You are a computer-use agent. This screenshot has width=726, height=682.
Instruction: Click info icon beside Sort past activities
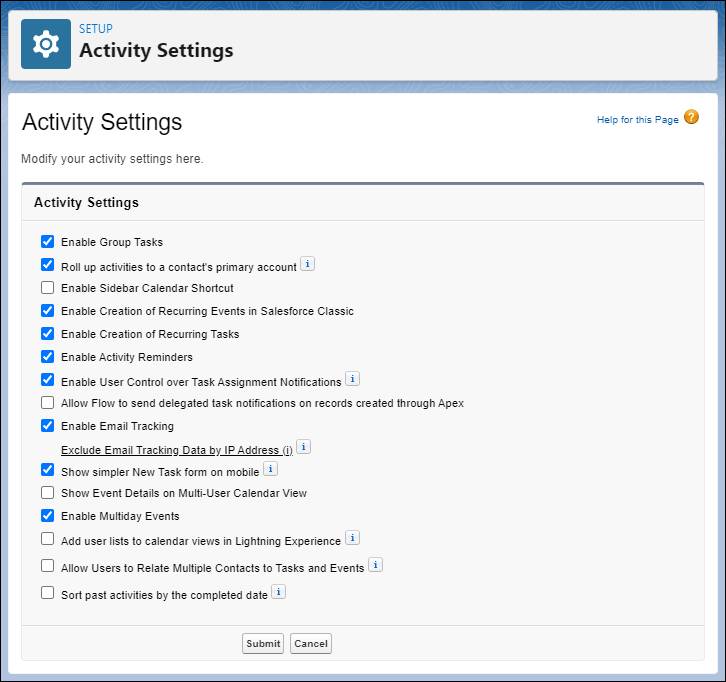(x=278, y=592)
